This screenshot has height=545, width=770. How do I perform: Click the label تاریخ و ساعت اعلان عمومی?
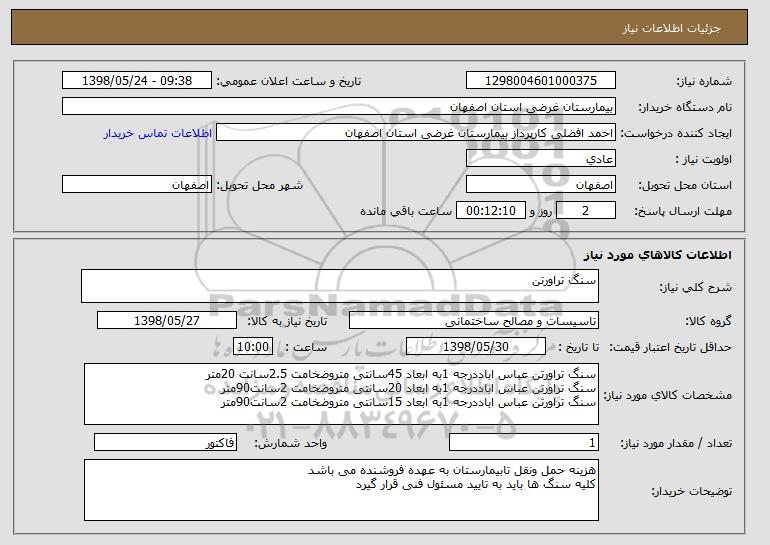tap(289, 81)
